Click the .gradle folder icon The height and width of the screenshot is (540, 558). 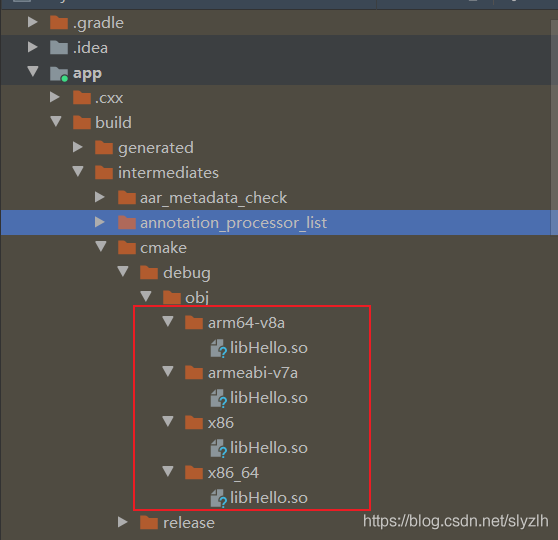click(59, 22)
